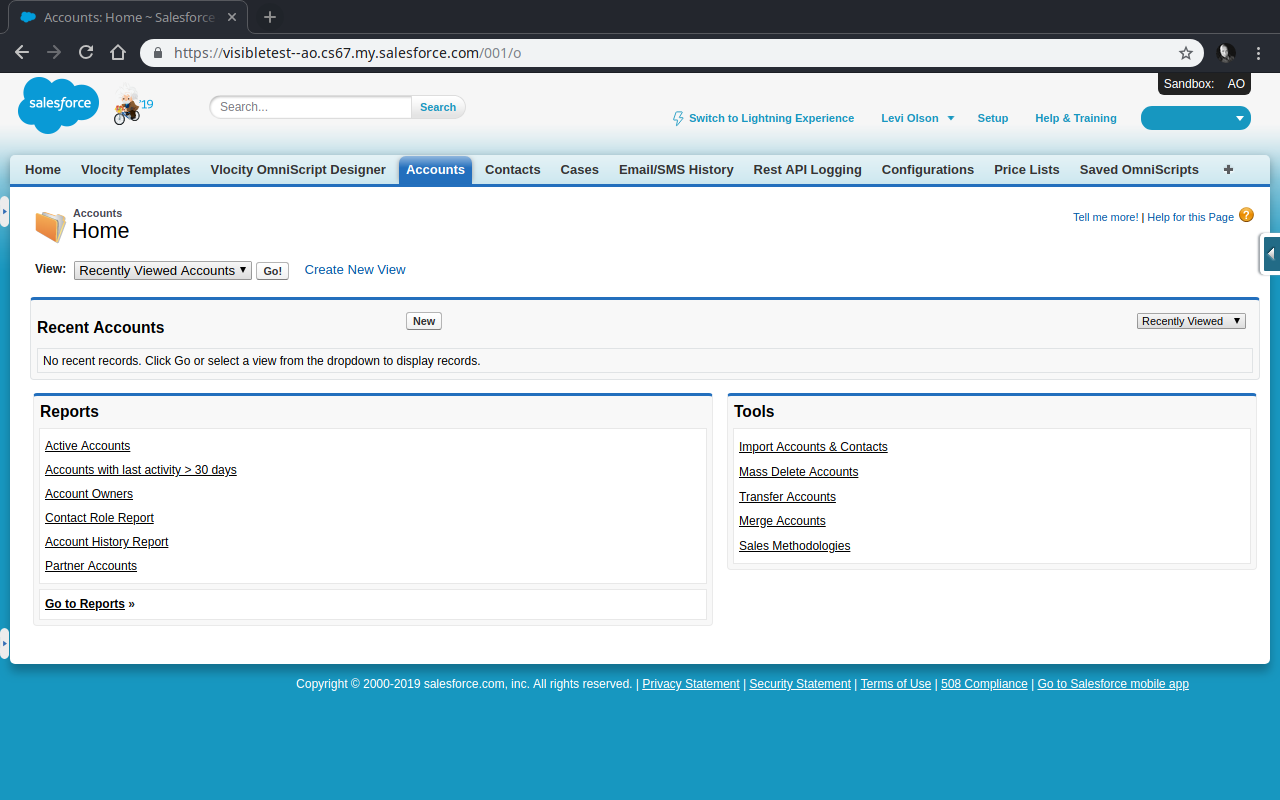Viewport: 1280px width, 800px height.
Task: Open the plus All Tabs icon
Action: [x=1228, y=170]
